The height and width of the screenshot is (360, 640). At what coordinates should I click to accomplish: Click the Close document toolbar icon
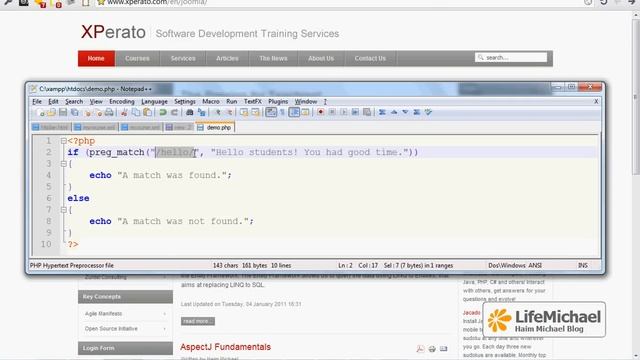(x=87, y=112)
